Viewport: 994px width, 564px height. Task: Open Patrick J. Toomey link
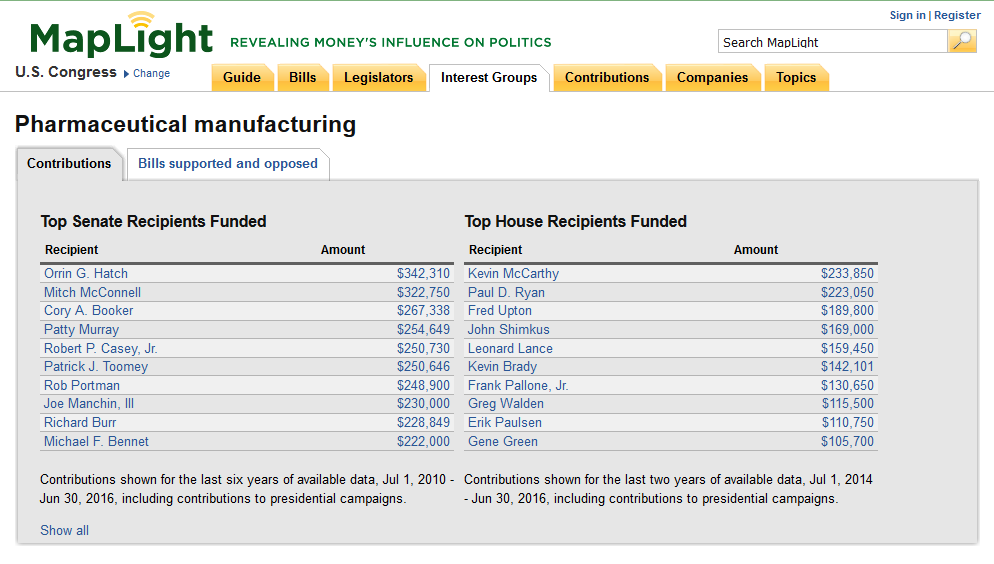coord(96,366)
